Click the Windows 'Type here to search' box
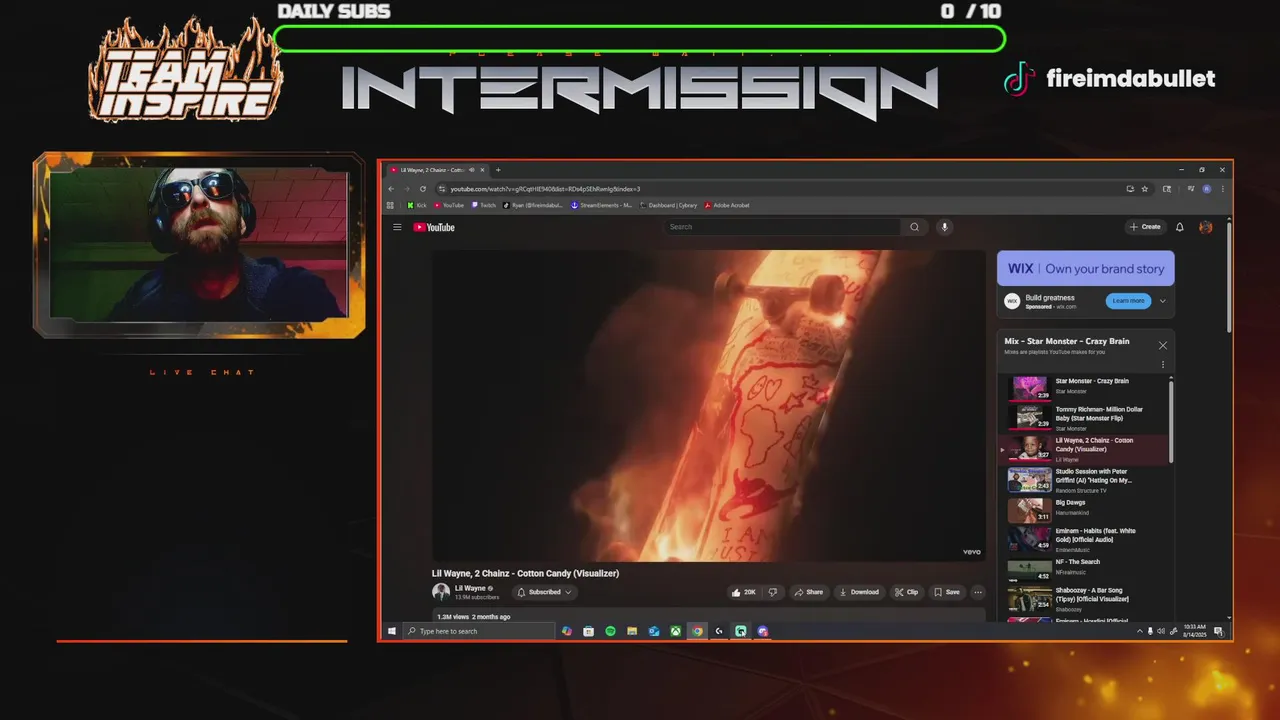Viewport: 1280px width, 720px height. pos(480,631)
